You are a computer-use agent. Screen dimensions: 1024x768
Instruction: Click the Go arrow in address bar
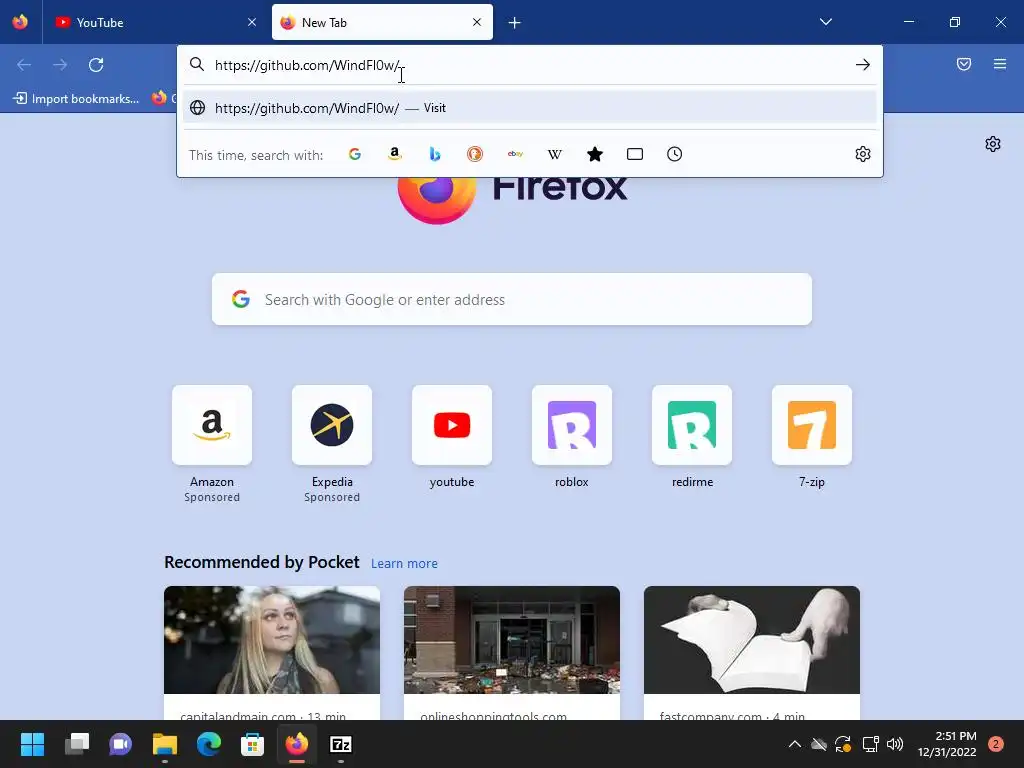click(x=863, y=65)
